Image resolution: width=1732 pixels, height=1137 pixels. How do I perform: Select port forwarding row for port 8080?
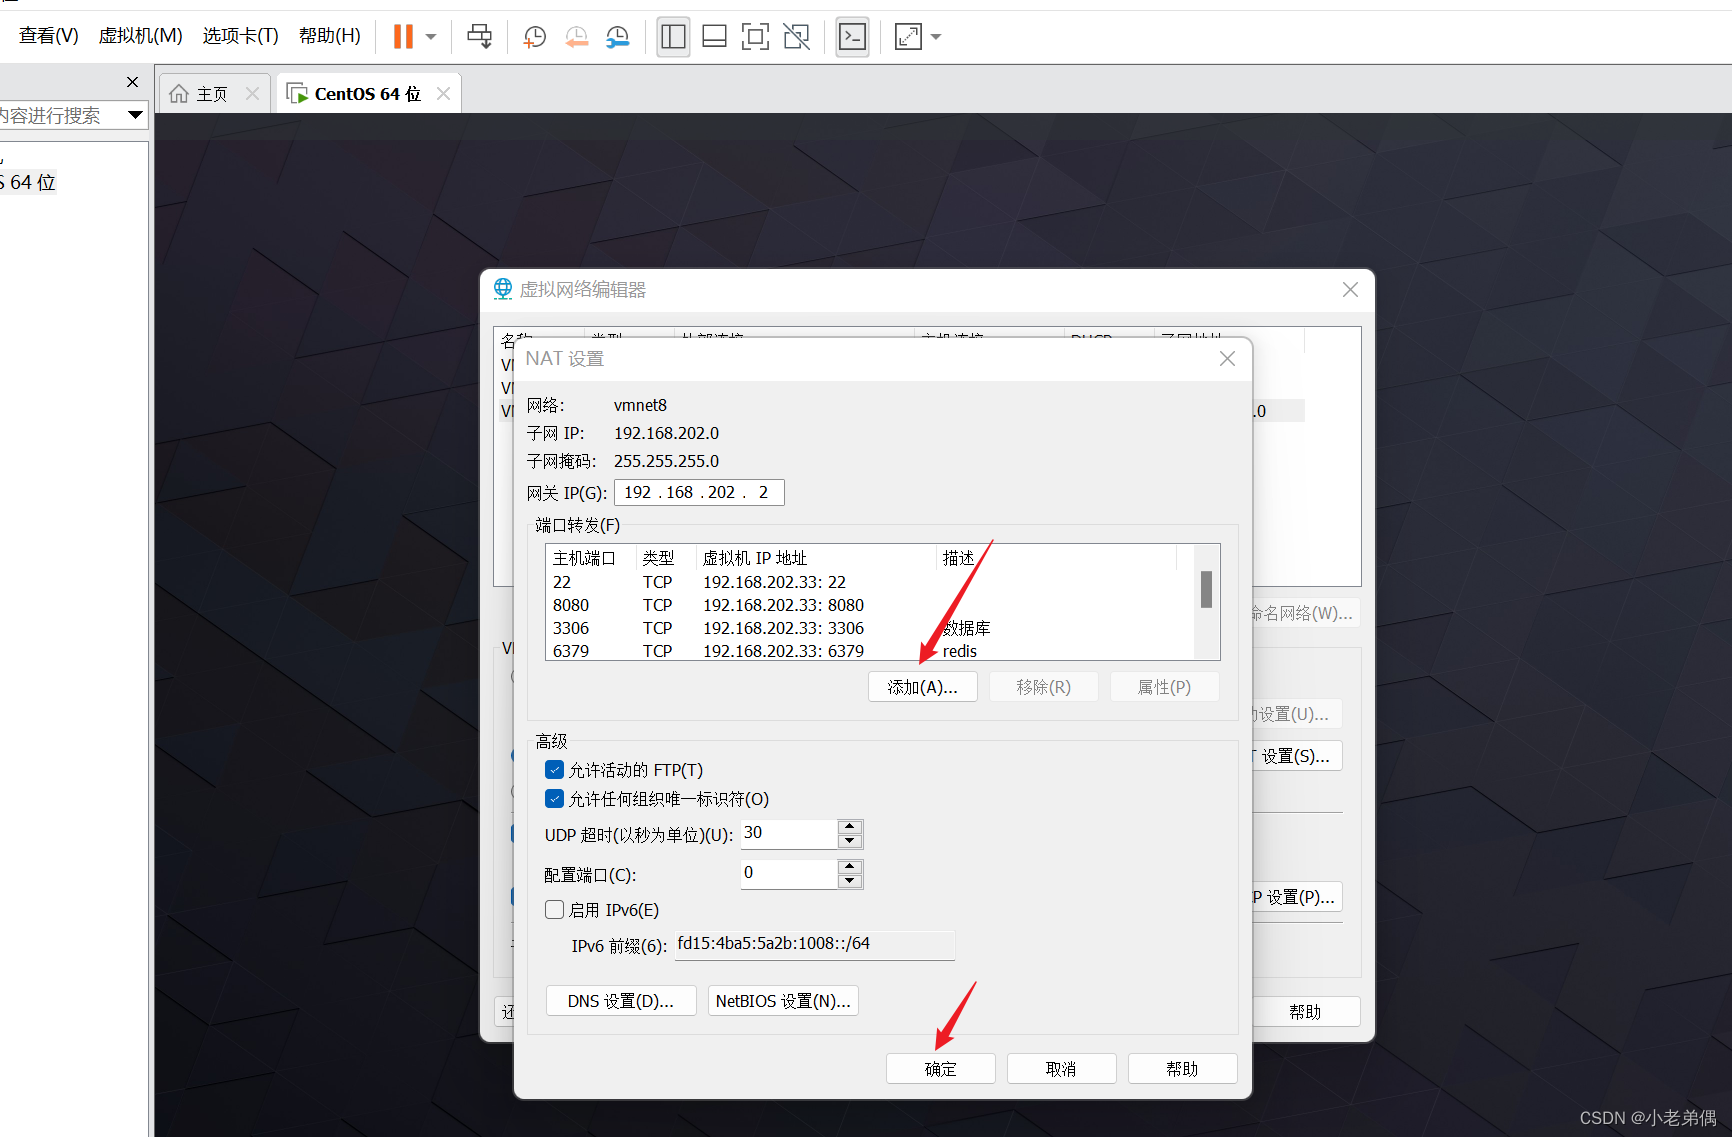[x=870, y=605]
